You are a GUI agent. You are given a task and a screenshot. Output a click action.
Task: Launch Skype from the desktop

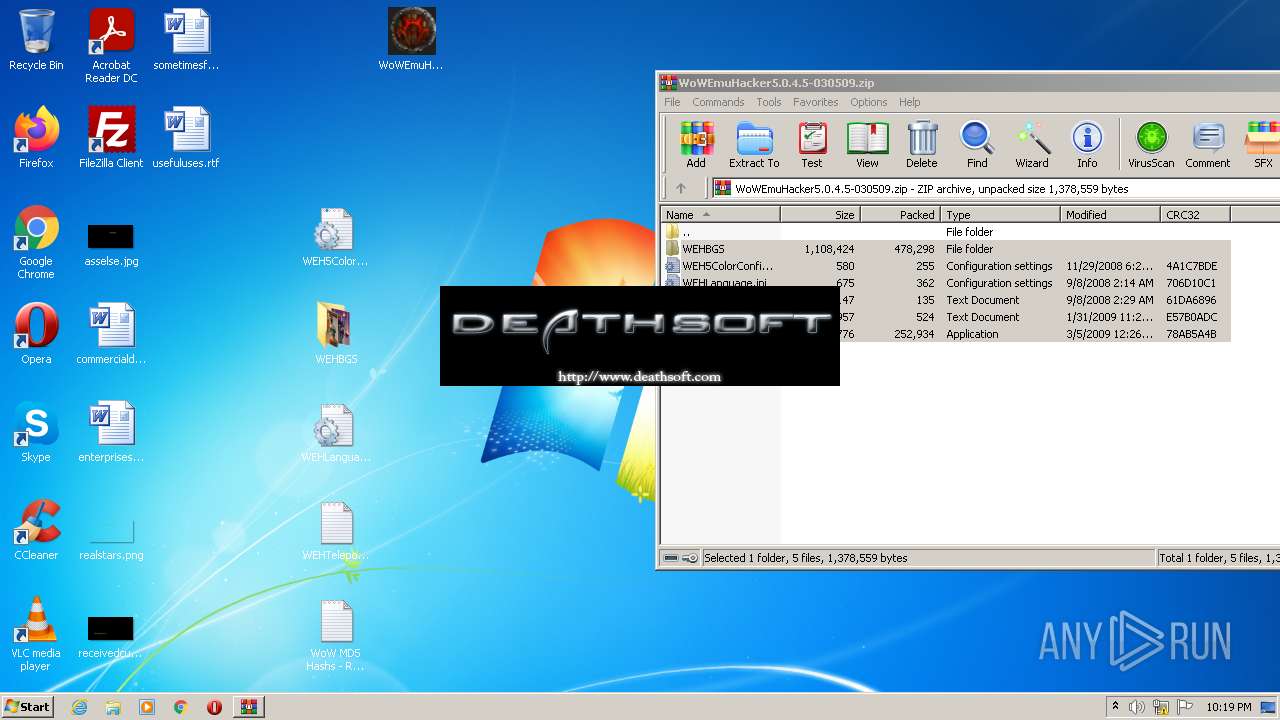pos(36,432)
